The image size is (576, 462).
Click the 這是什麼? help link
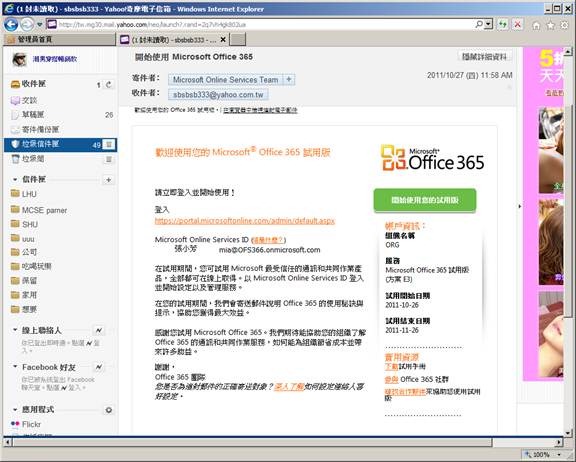tap(269, 240)
